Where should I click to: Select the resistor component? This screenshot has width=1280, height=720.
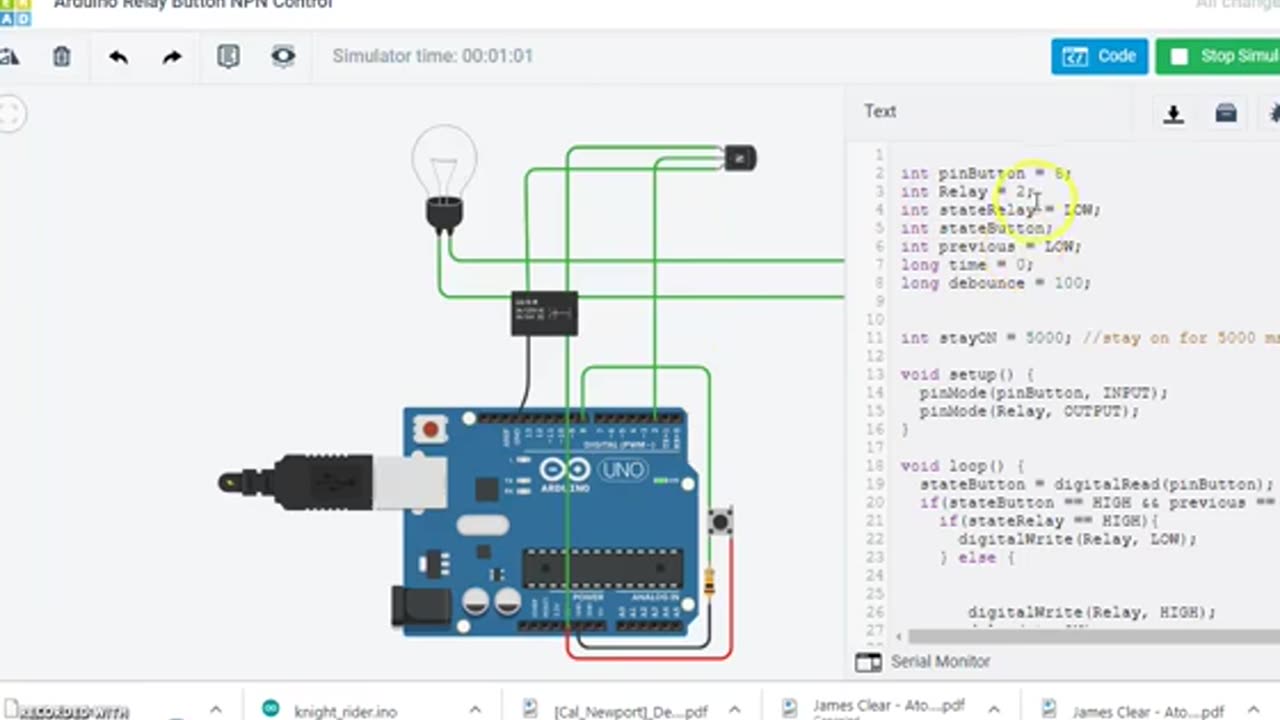(x=709, y=581)
